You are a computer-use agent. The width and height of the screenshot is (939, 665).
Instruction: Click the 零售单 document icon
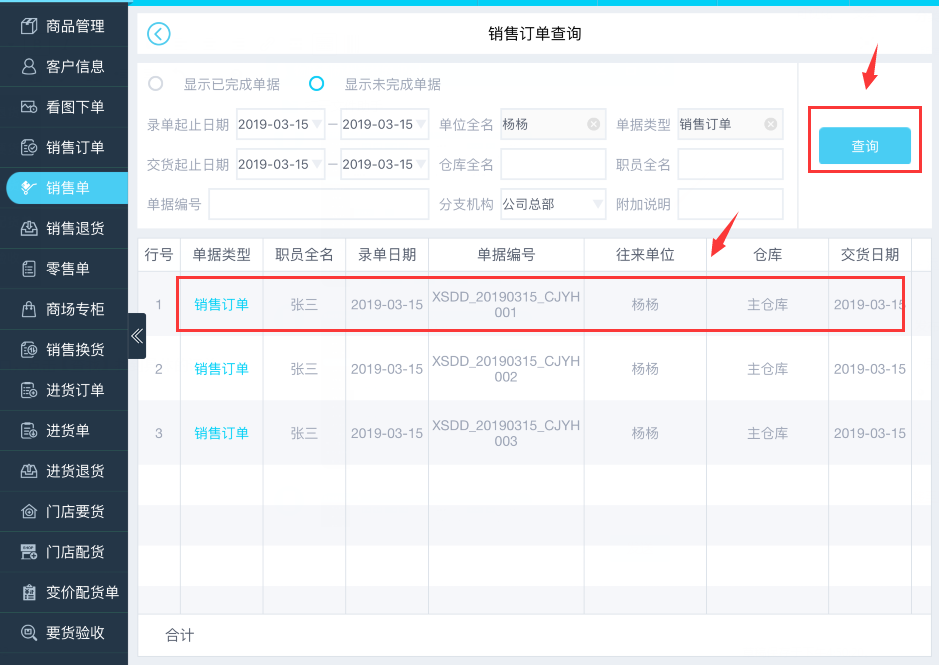point(29,268)
